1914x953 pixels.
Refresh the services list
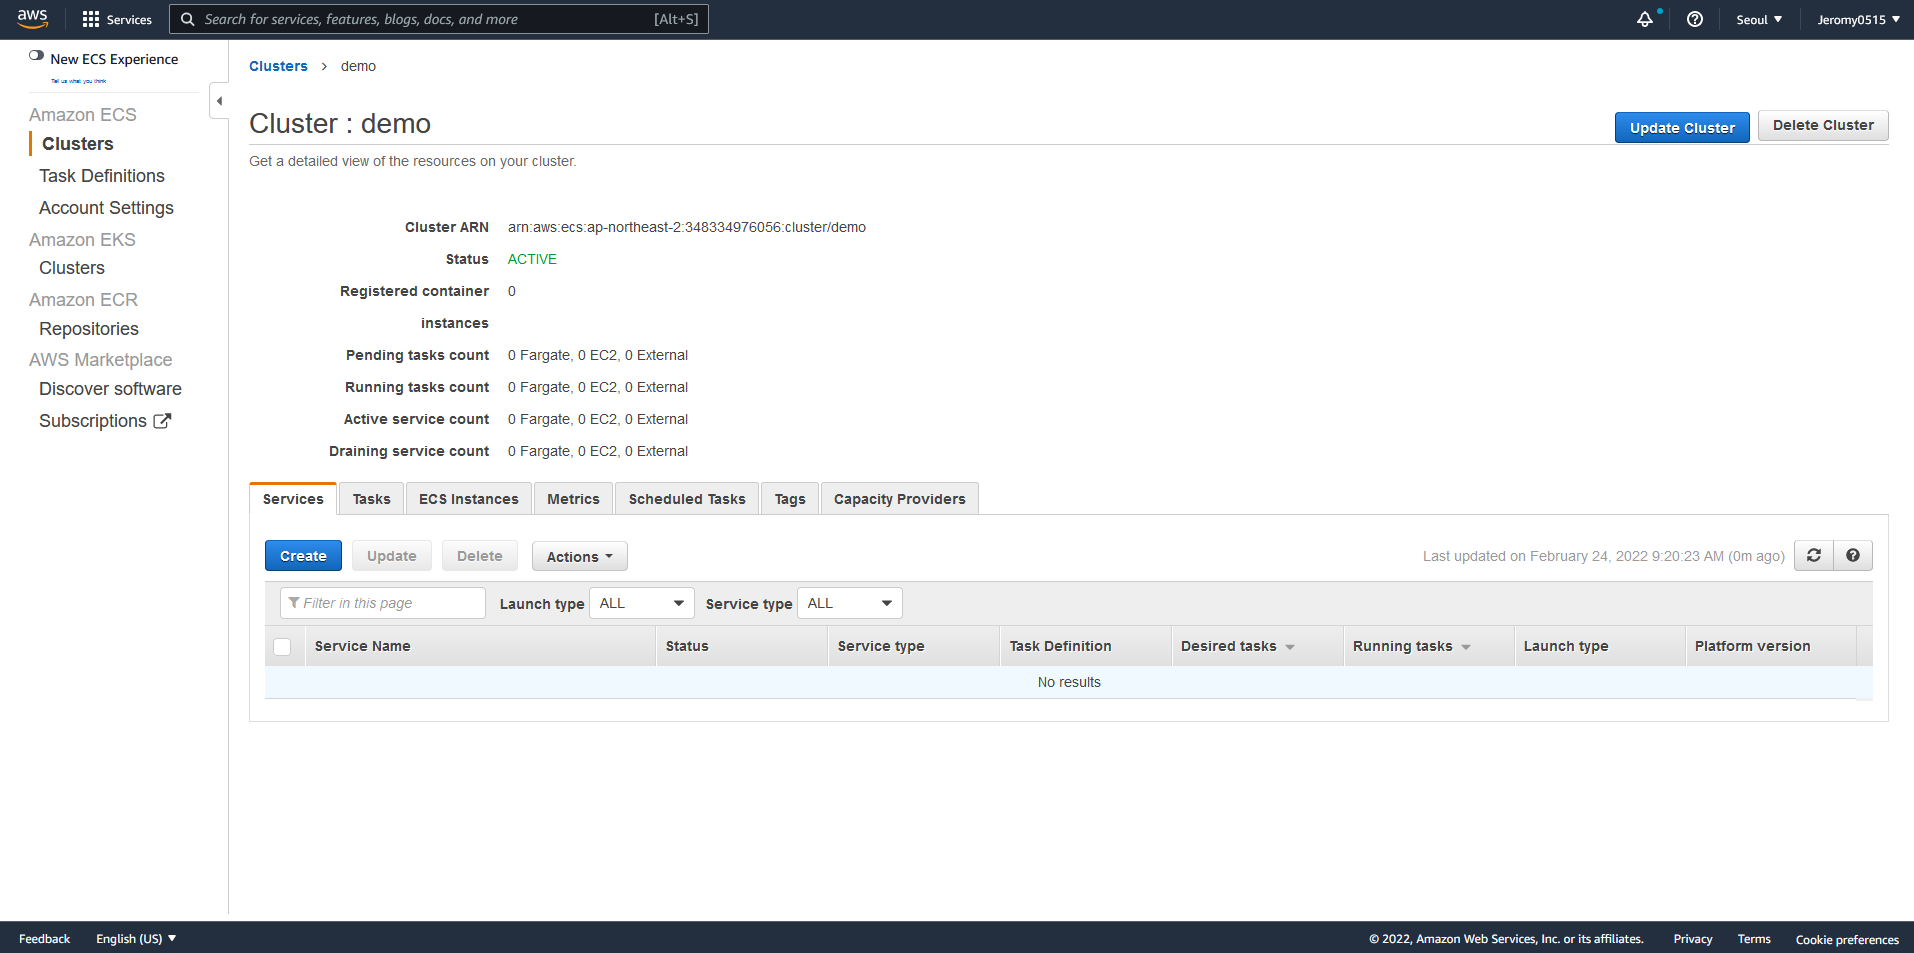[x=1814, y=555]
